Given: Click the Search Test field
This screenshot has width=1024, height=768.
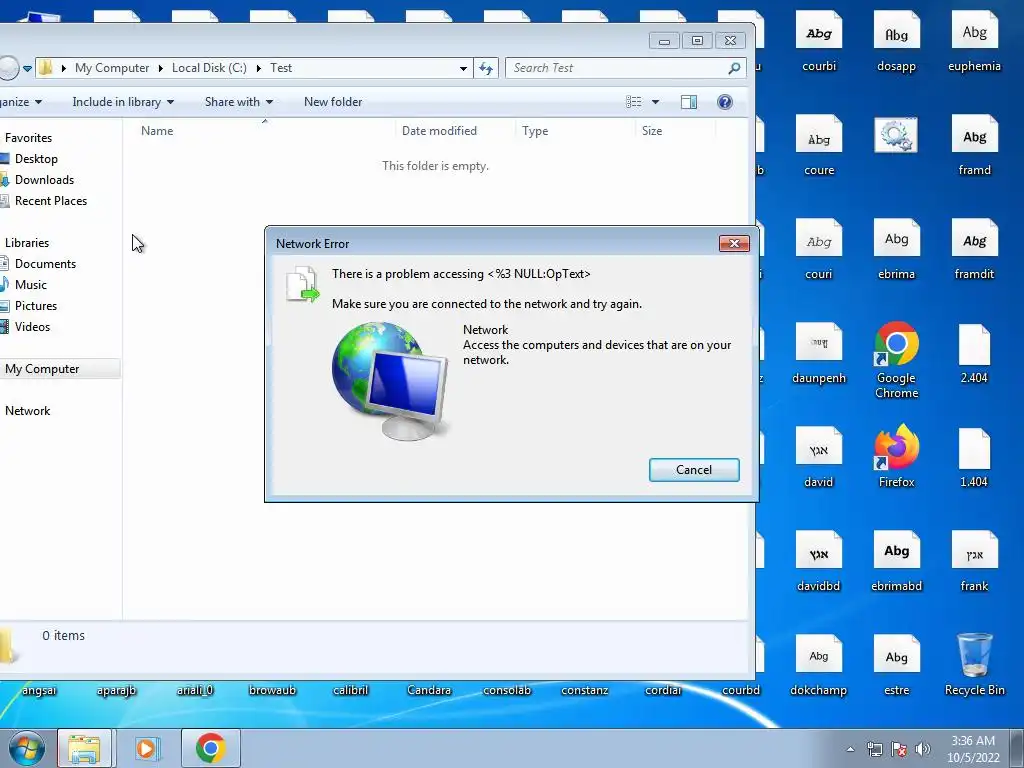Looking at the screenshot, I should [x=625, y=68].
